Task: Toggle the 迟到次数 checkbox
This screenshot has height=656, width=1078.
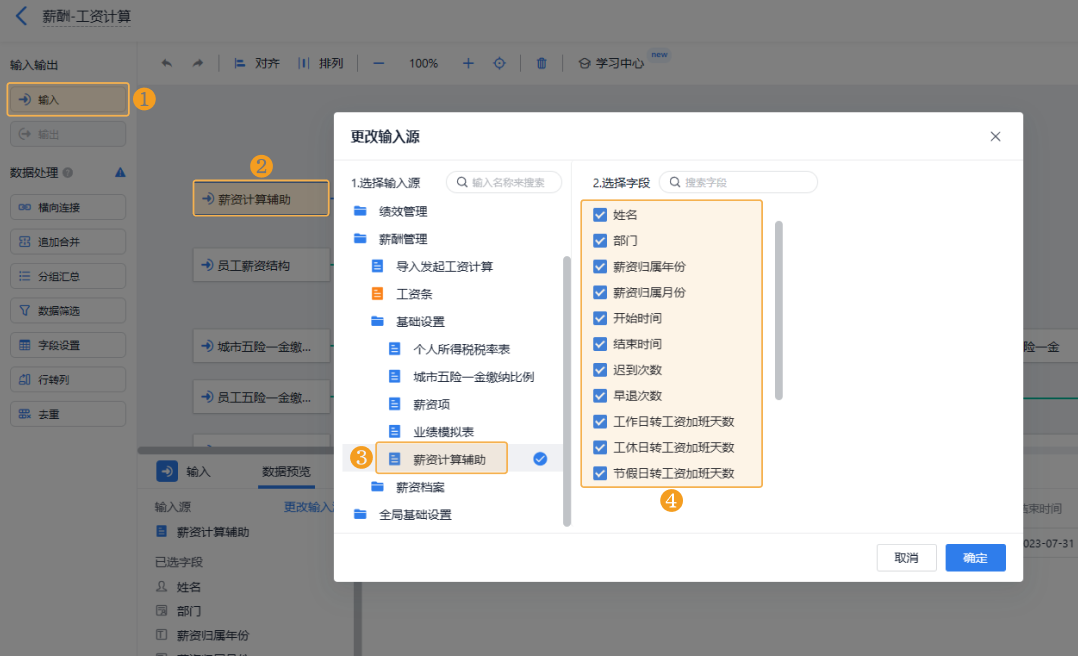Action: pos(600,370)
